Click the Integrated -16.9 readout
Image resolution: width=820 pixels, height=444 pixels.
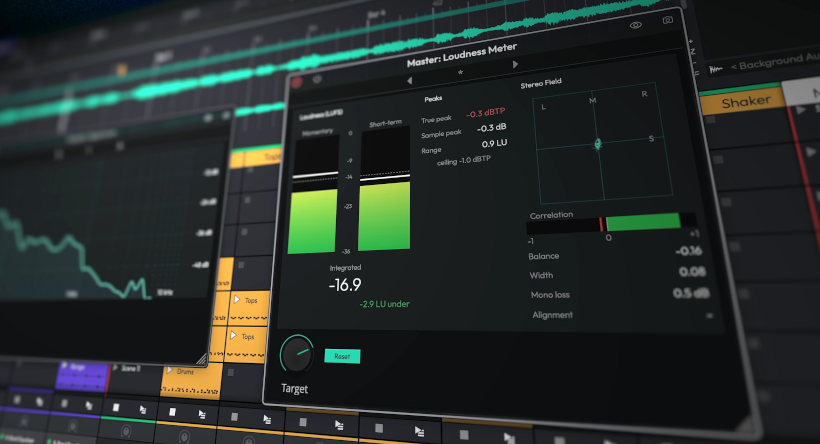(x=345, y=284)
